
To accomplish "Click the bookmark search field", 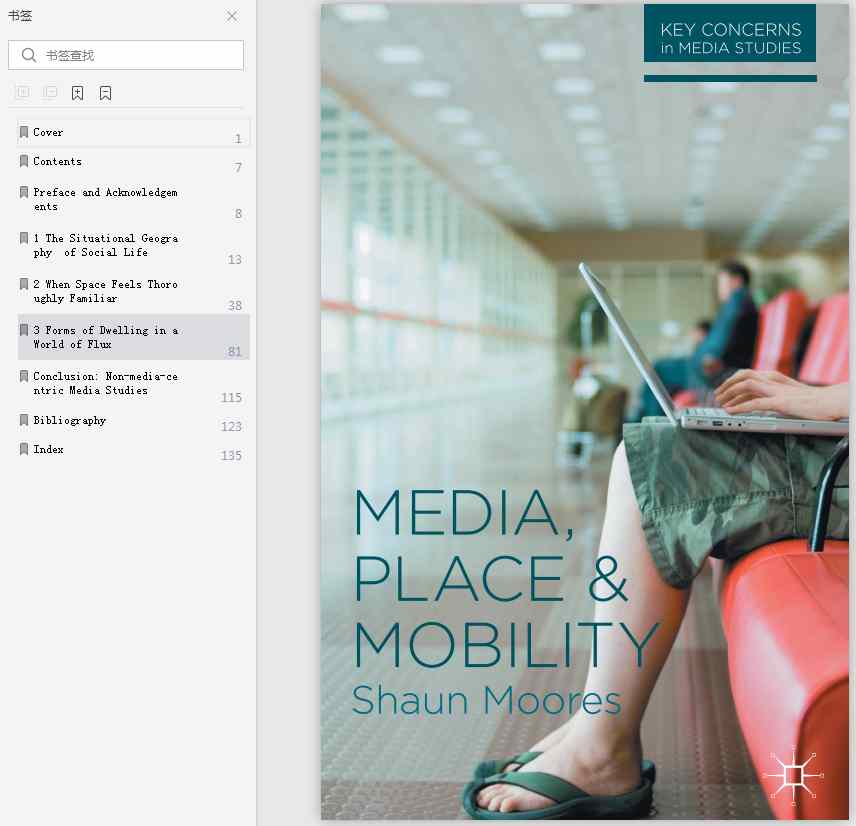I will 126,55.
